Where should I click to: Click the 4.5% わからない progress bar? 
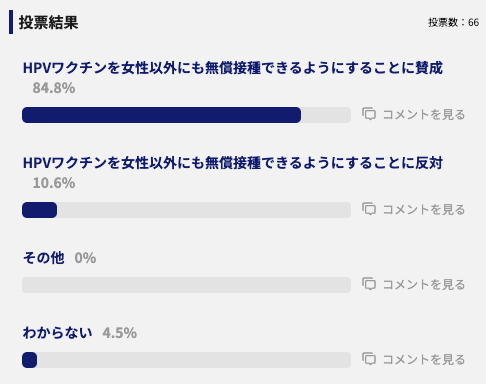[x=186, y=360]
